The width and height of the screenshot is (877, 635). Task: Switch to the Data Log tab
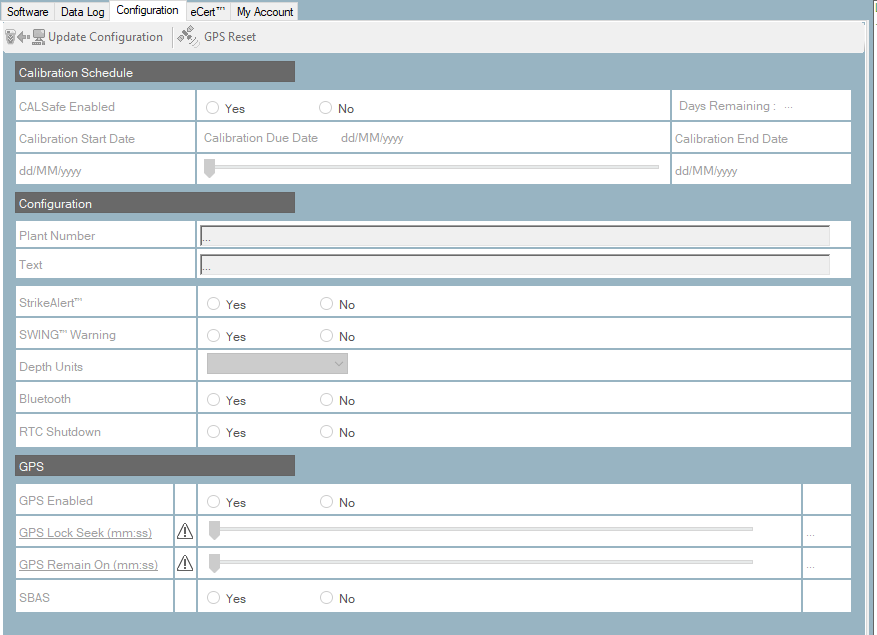coord(82,11)
